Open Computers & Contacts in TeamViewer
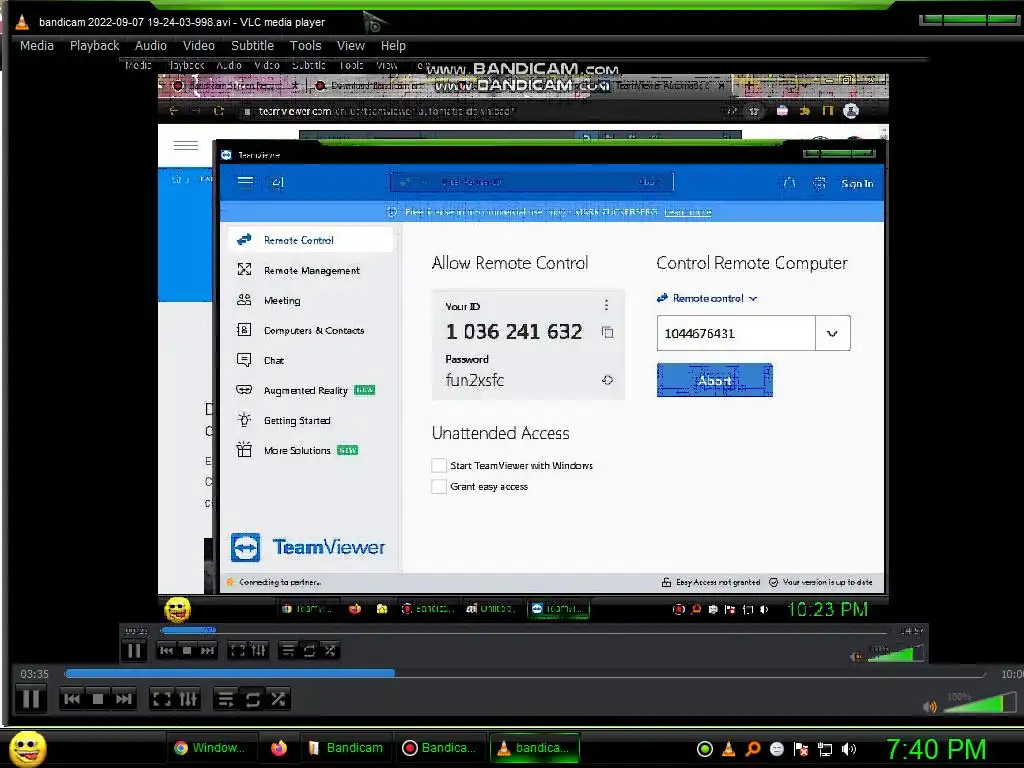The image size is (1024, 768). coord(311,330)
